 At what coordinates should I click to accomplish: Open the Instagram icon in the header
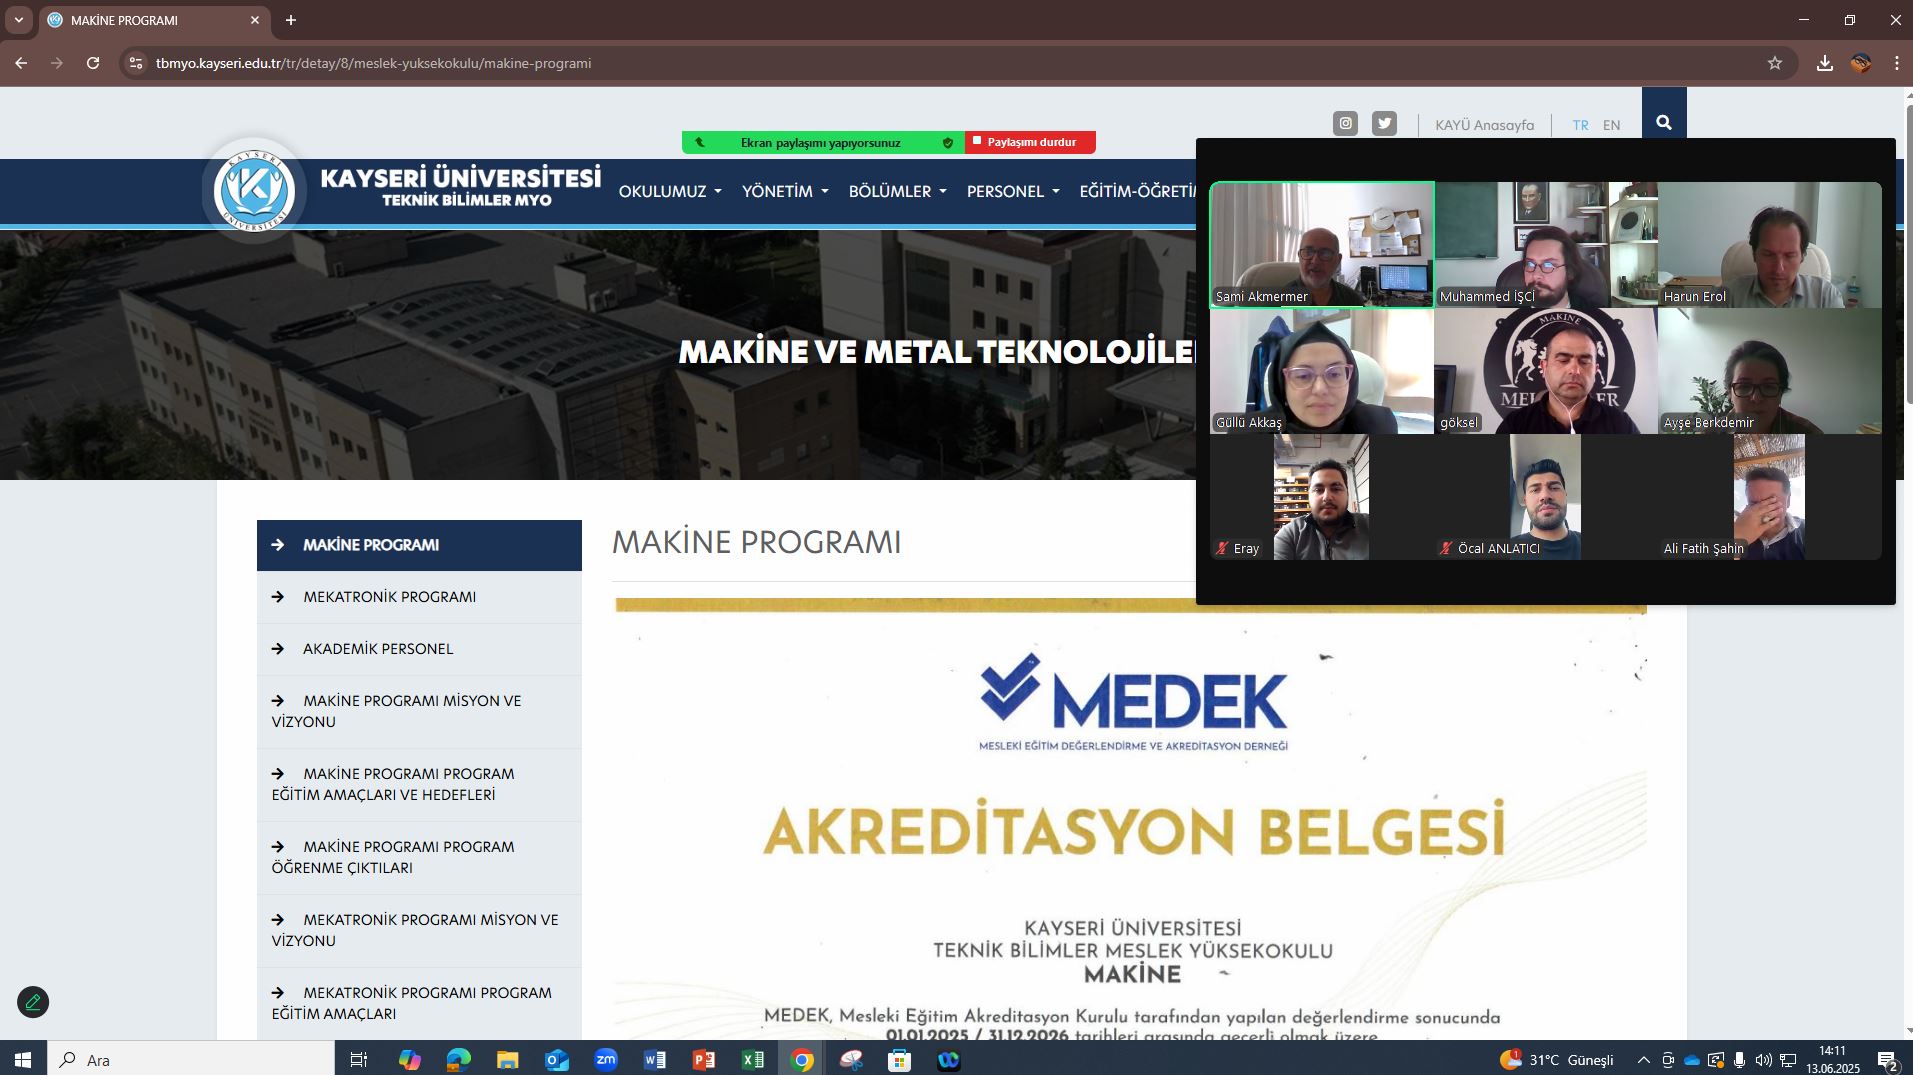pos(1345,124)
